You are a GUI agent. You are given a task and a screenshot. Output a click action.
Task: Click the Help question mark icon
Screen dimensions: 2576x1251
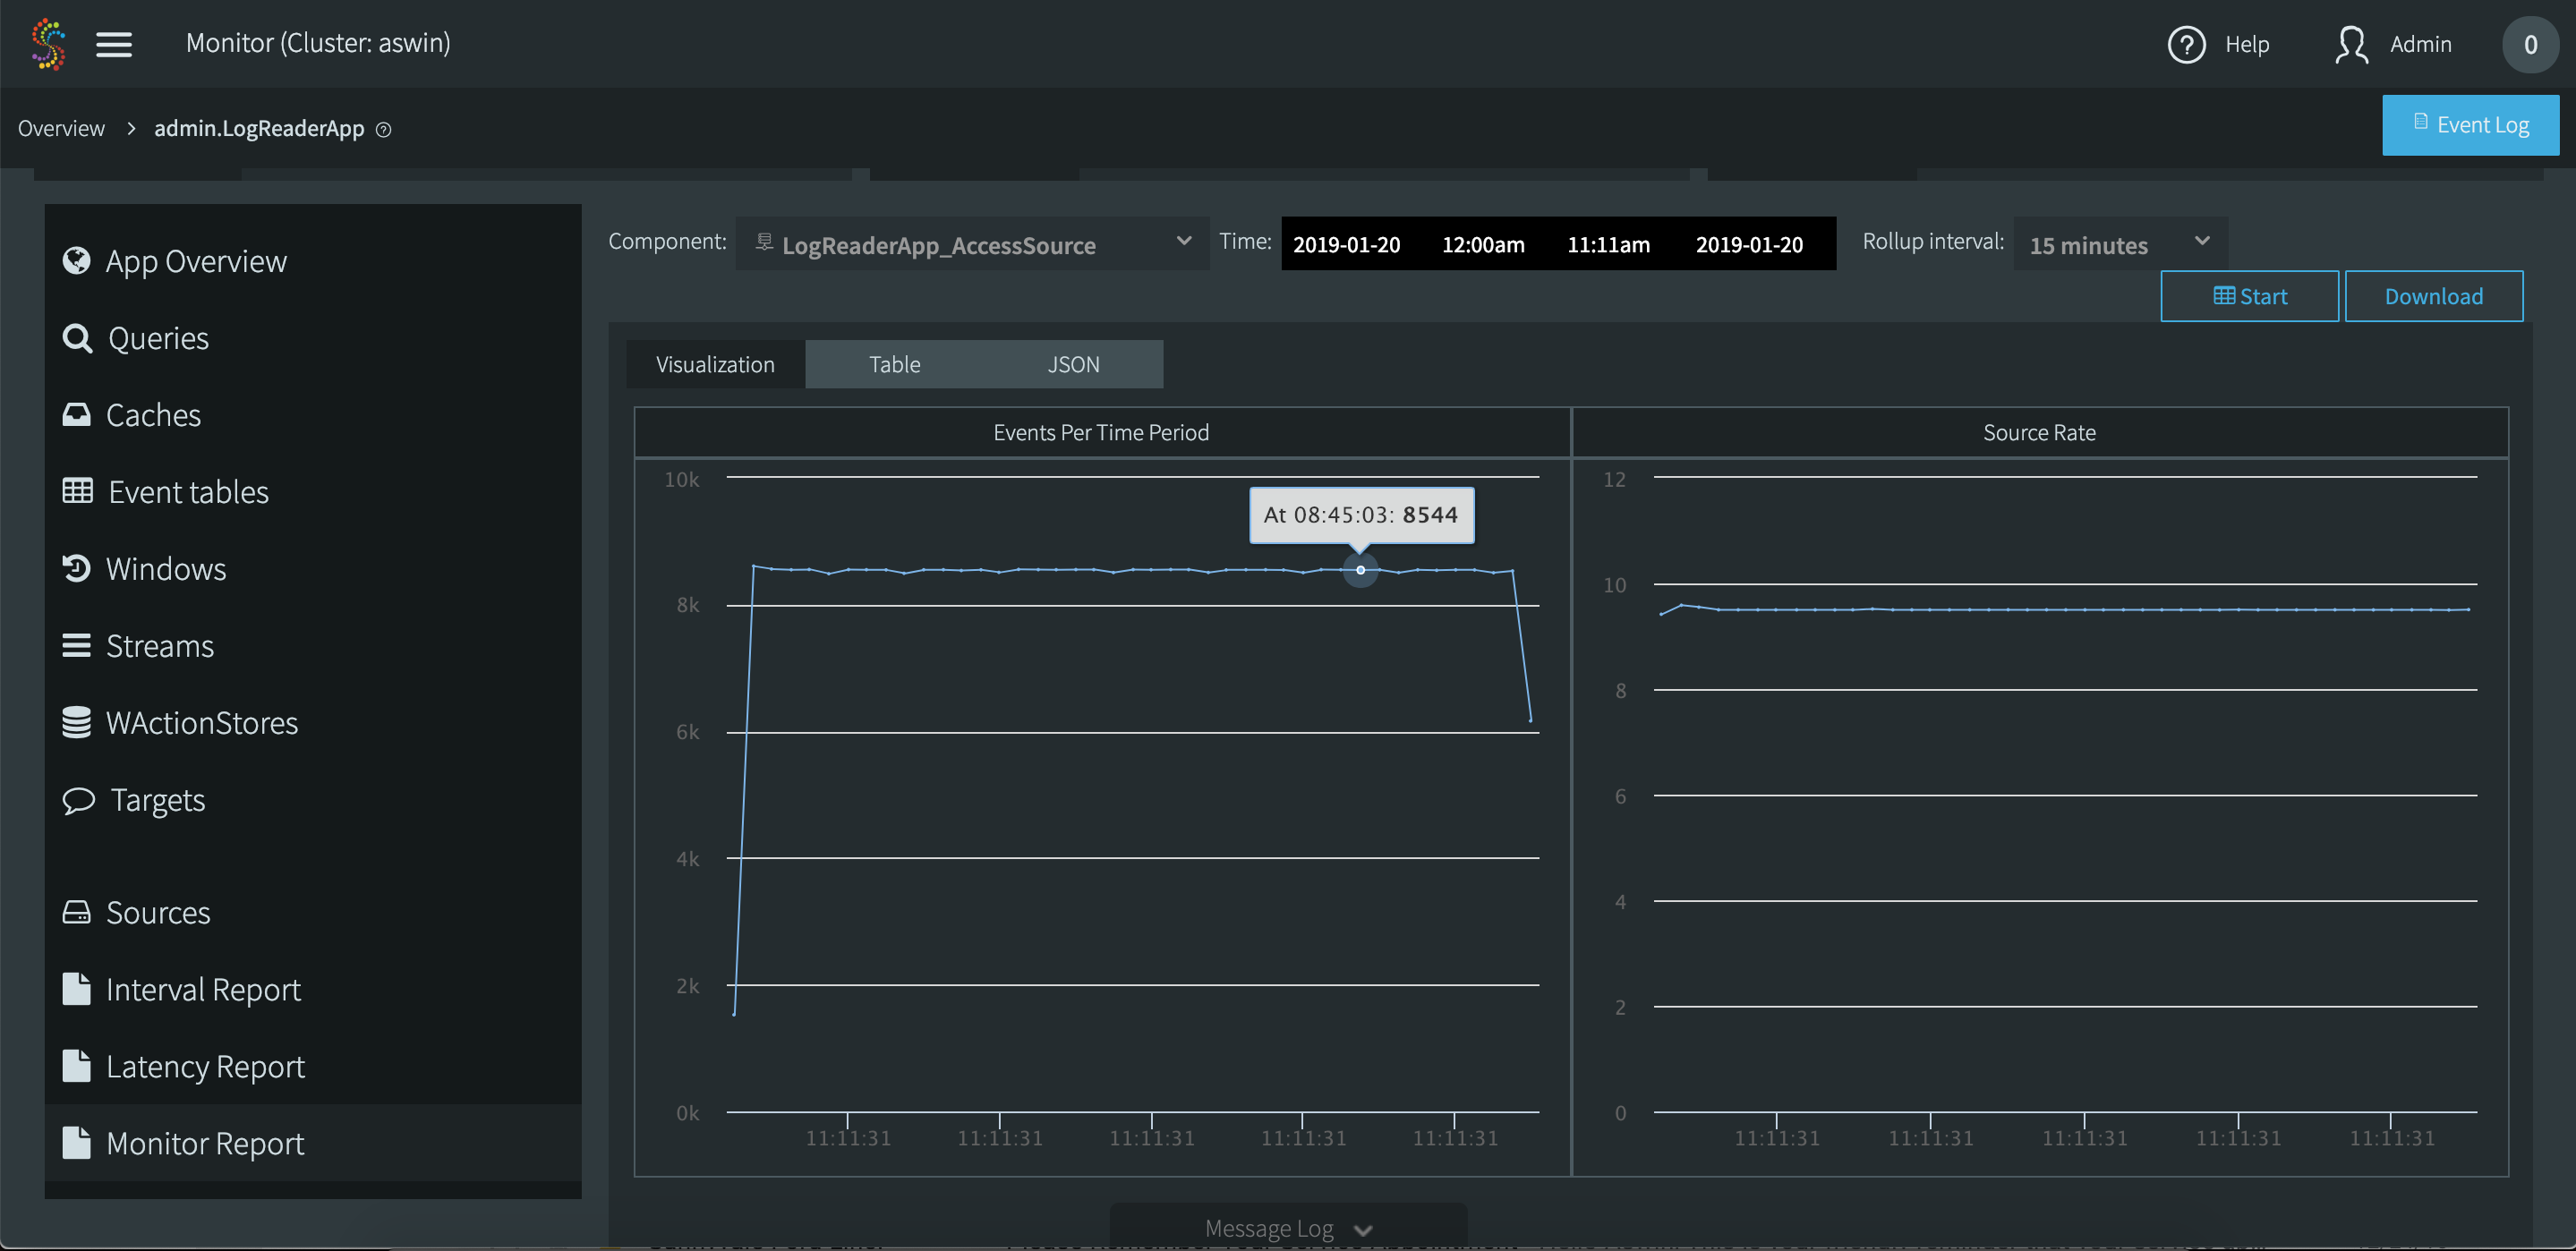tap(2186, 44)
